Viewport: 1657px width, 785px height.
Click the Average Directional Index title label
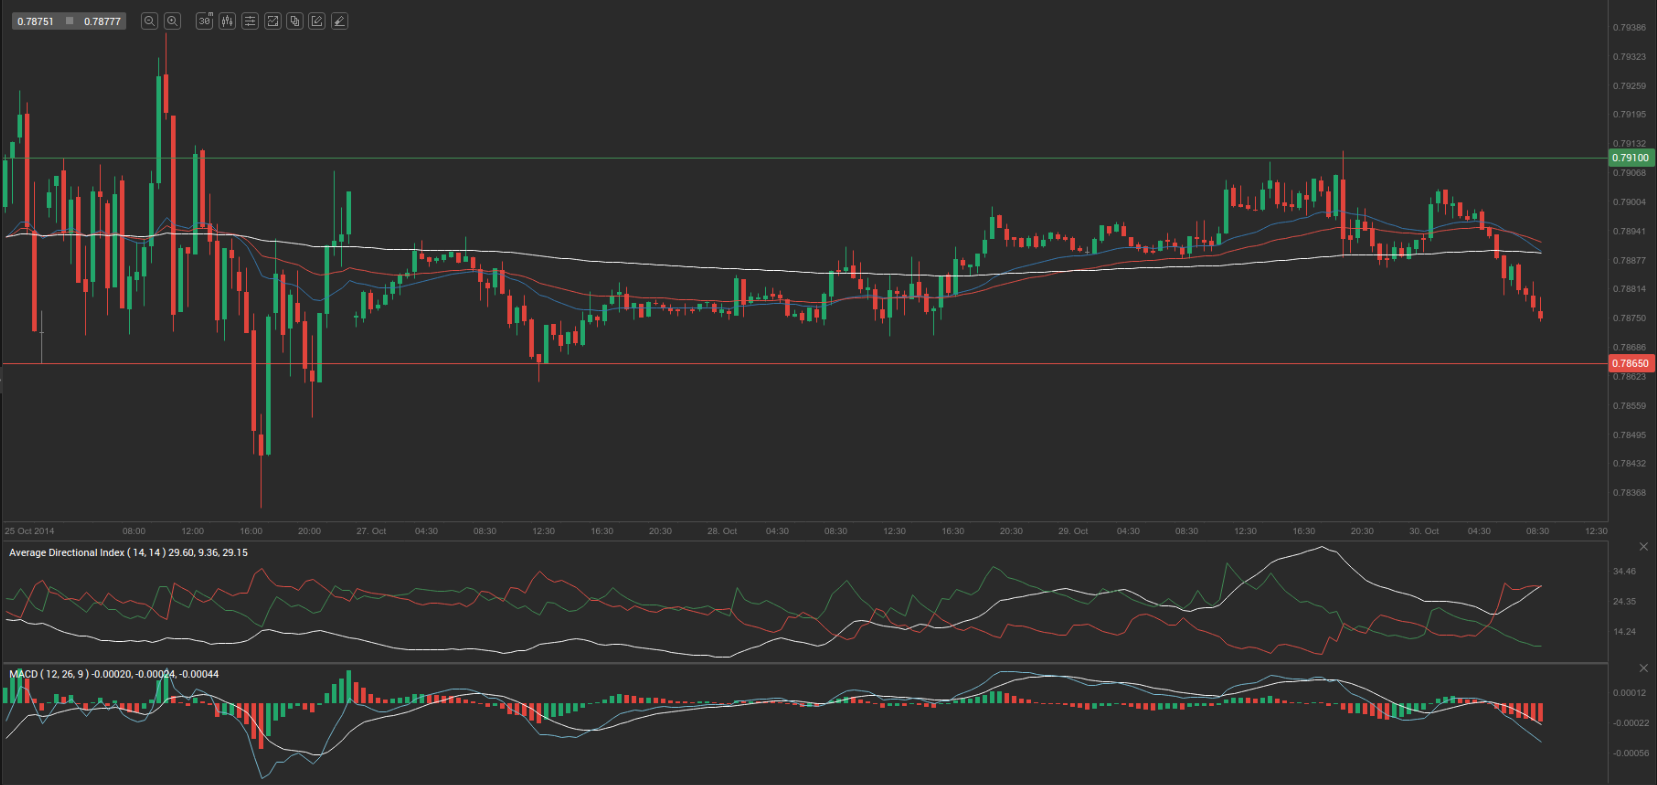pos(128,553)
